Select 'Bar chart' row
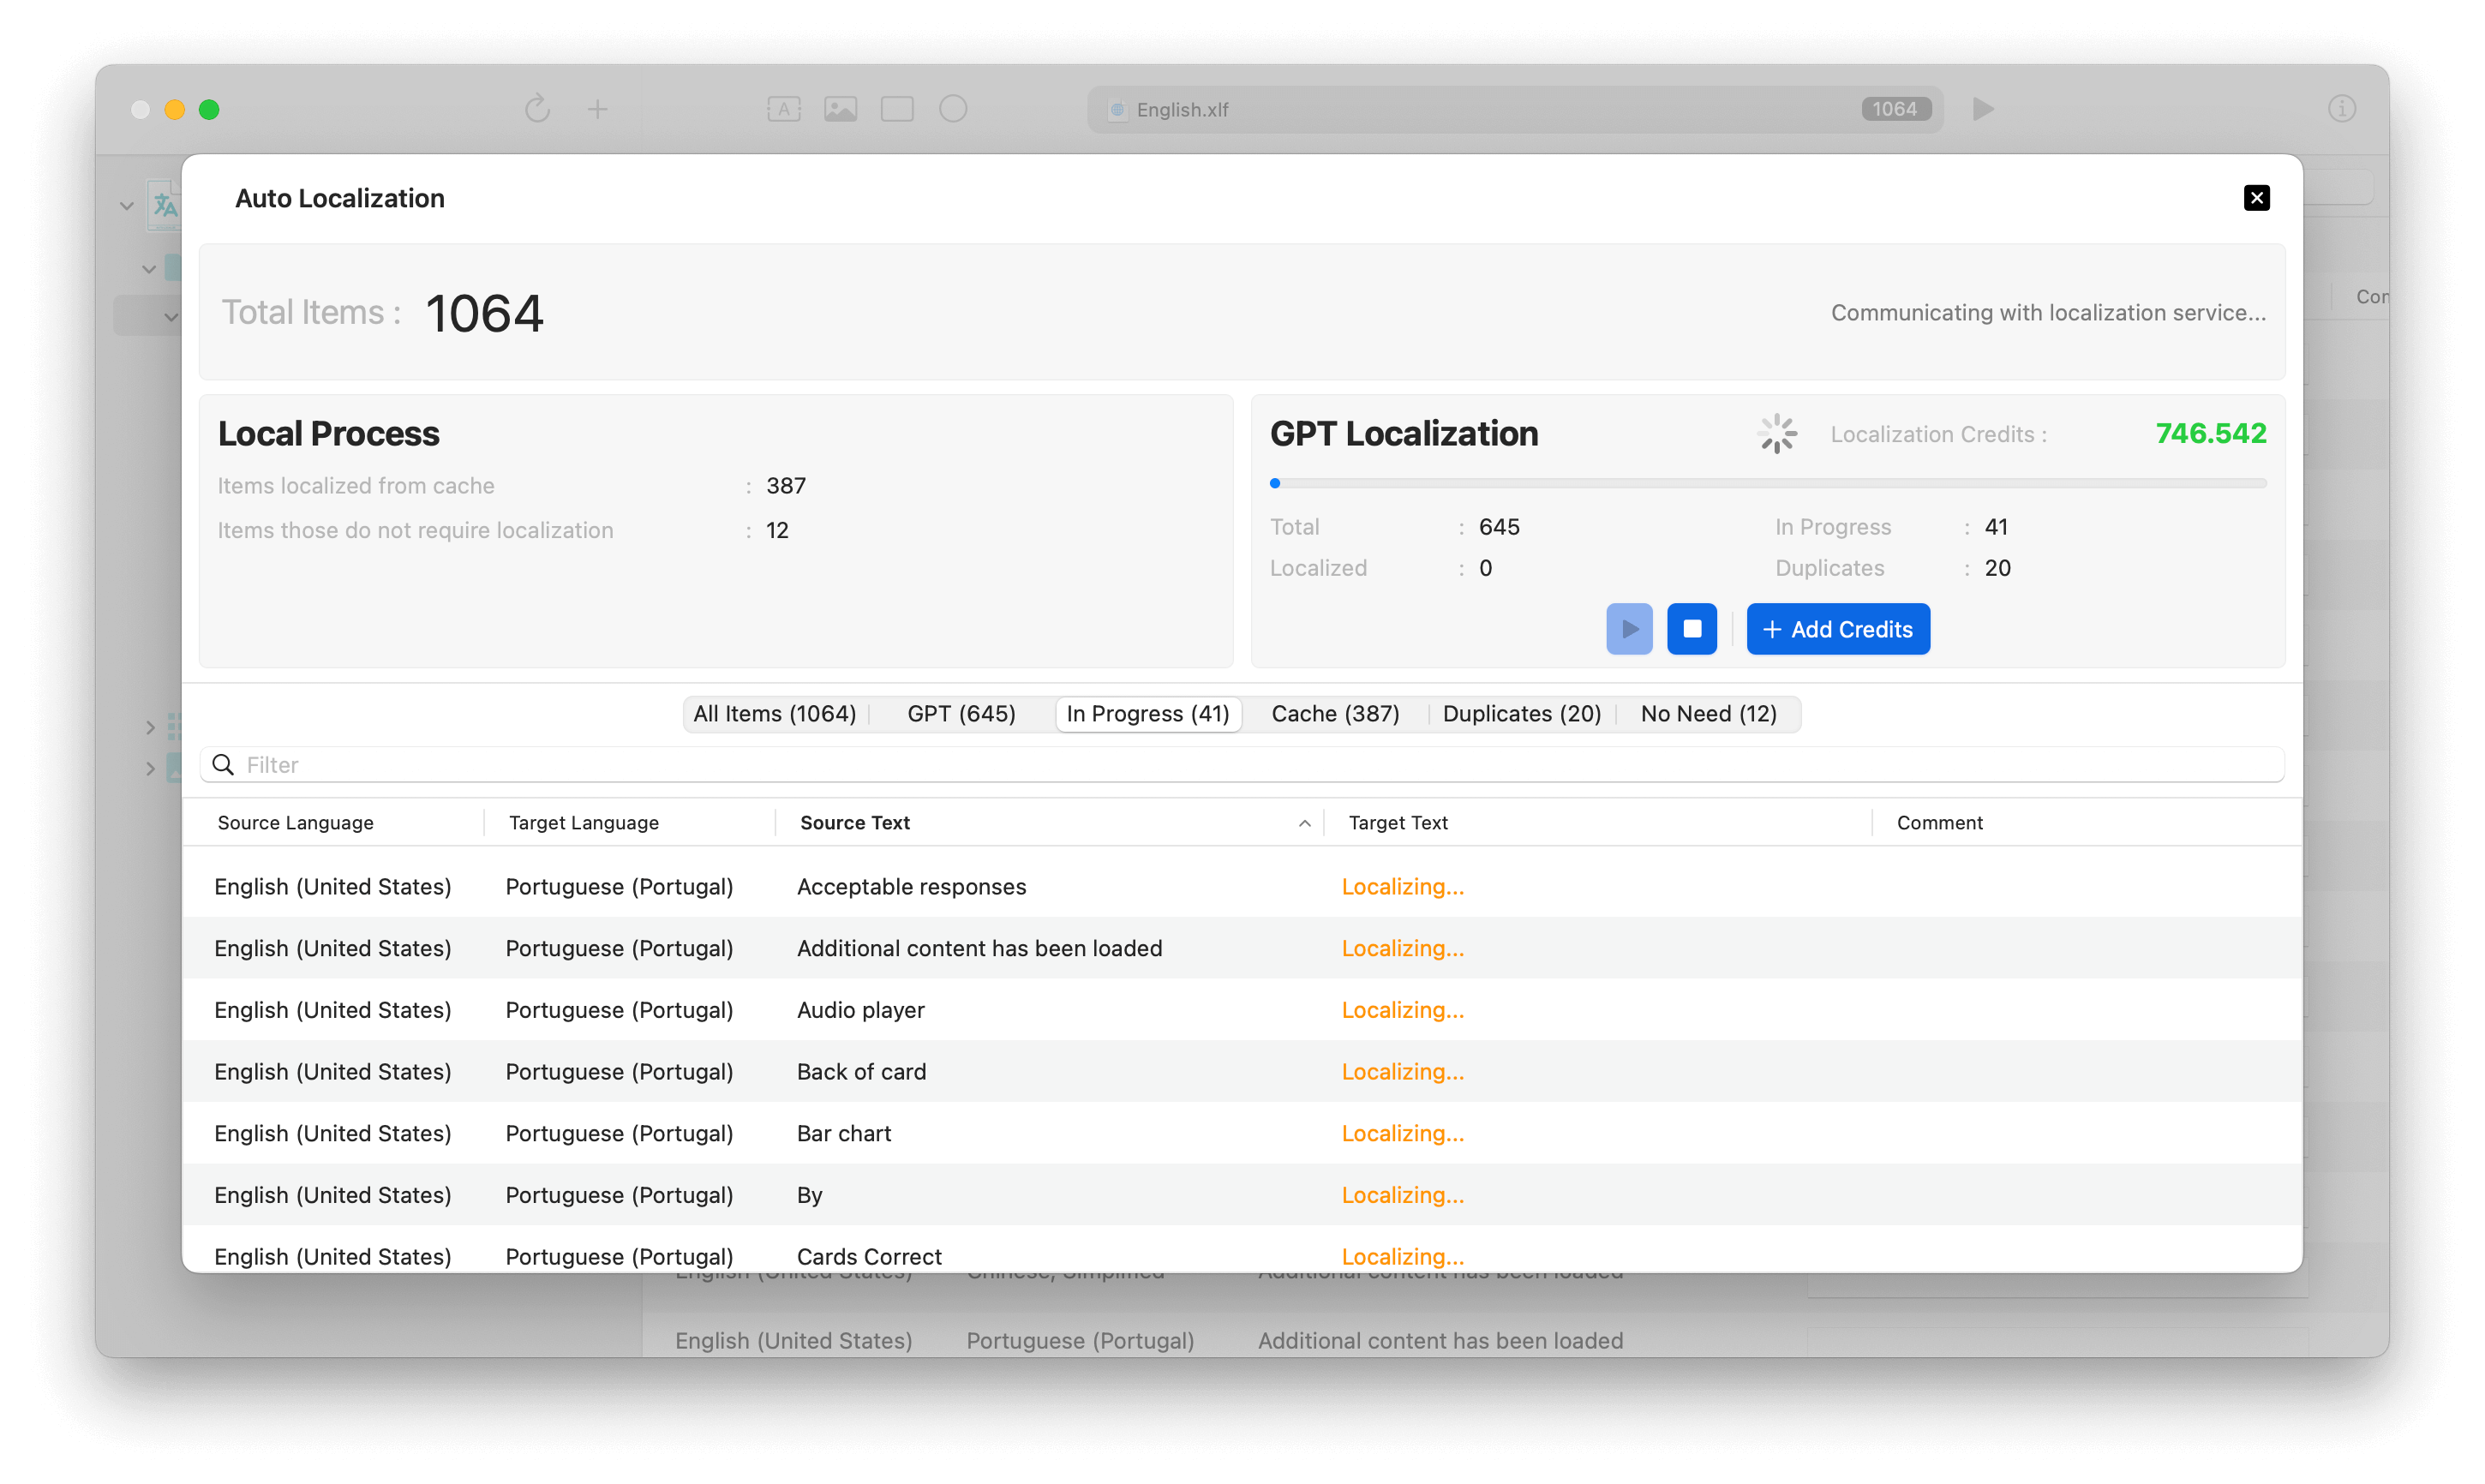The height and width of the screenshot is (1484, 2485). pyautogui.click(x=1241, y=1133)
